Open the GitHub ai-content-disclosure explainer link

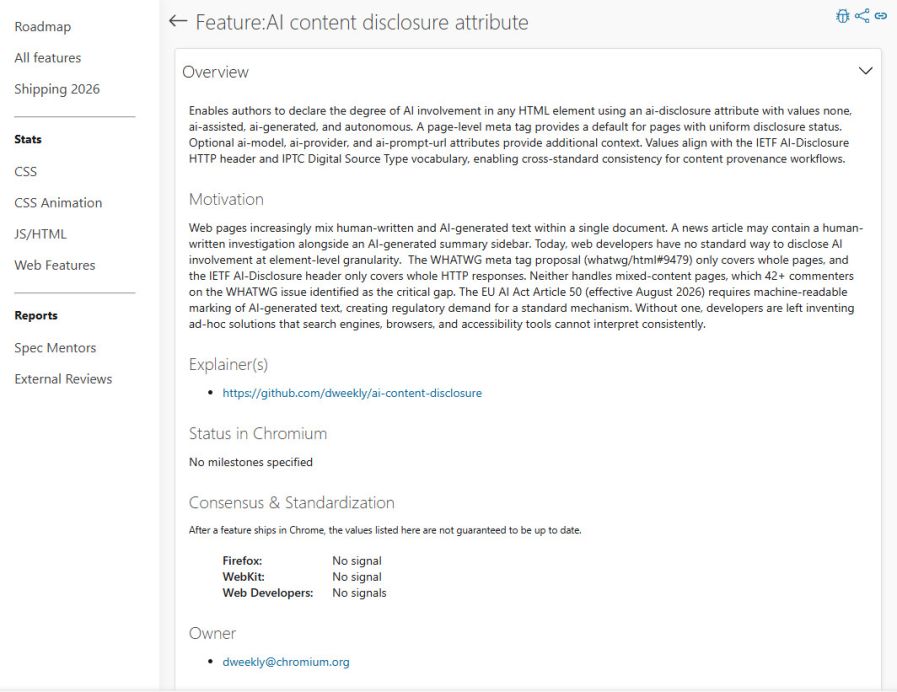coord(352,393)
